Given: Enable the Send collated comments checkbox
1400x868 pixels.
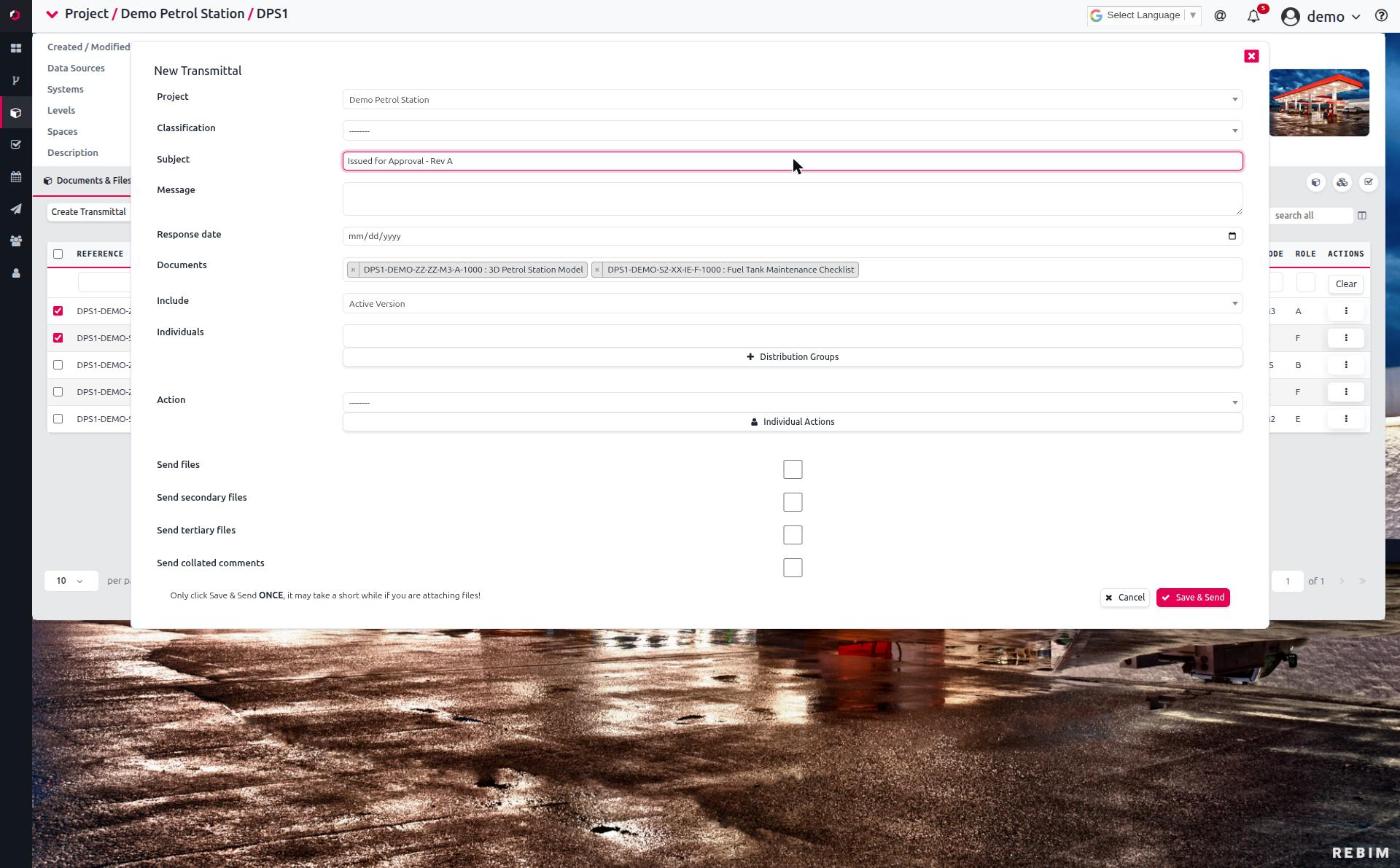Looking at the screenshot, I should [793, 568].
